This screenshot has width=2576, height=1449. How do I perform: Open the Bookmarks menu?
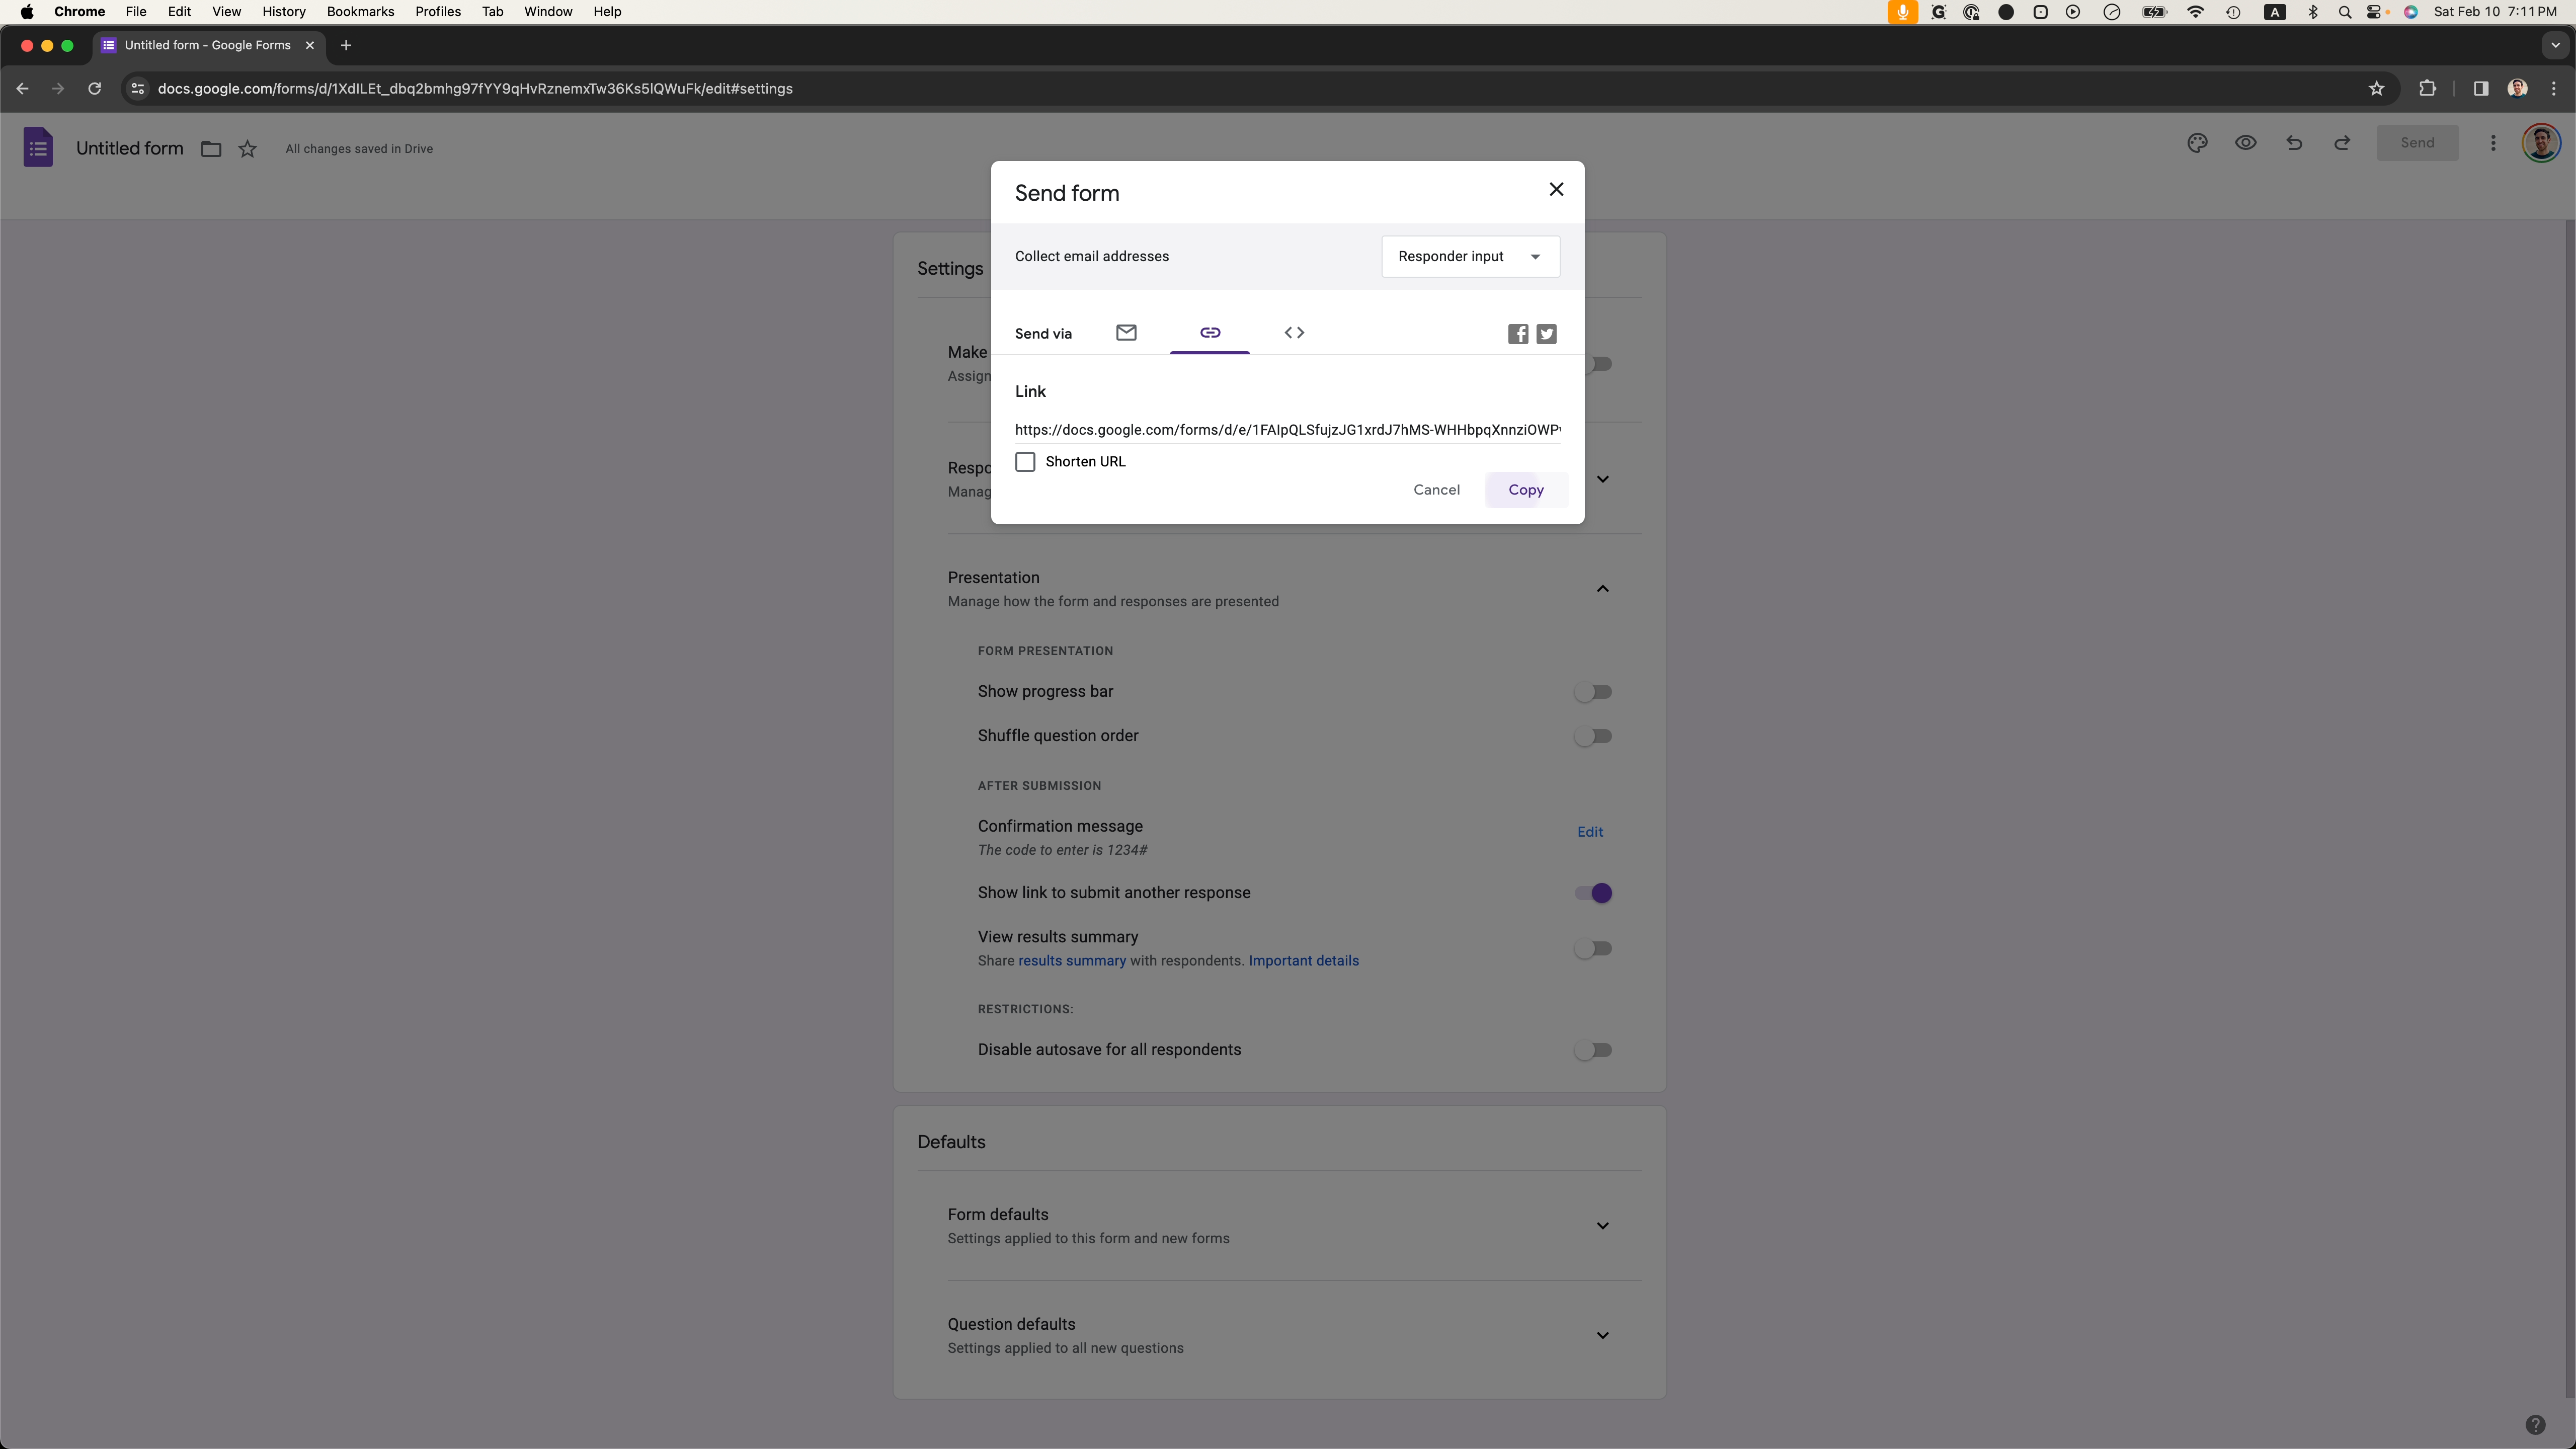click(360, 12)
